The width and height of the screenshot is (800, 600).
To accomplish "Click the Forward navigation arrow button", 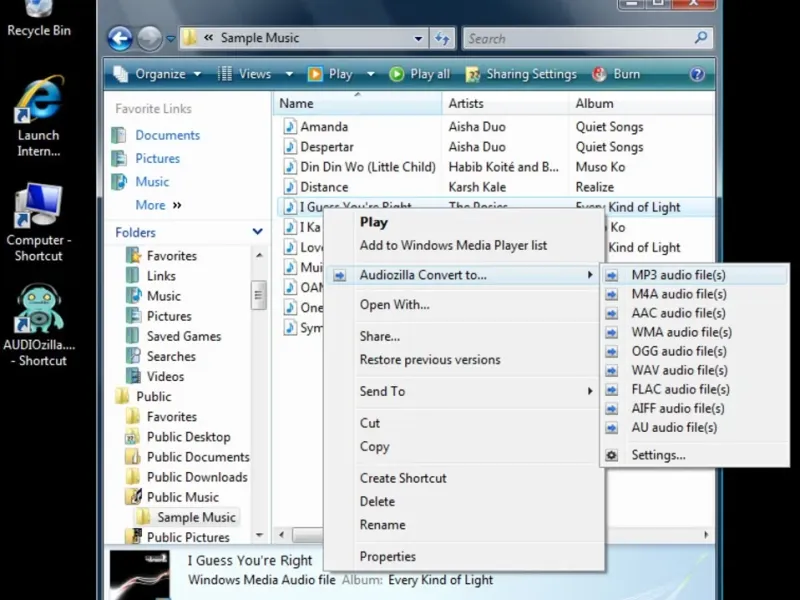I will pos(149,38).
